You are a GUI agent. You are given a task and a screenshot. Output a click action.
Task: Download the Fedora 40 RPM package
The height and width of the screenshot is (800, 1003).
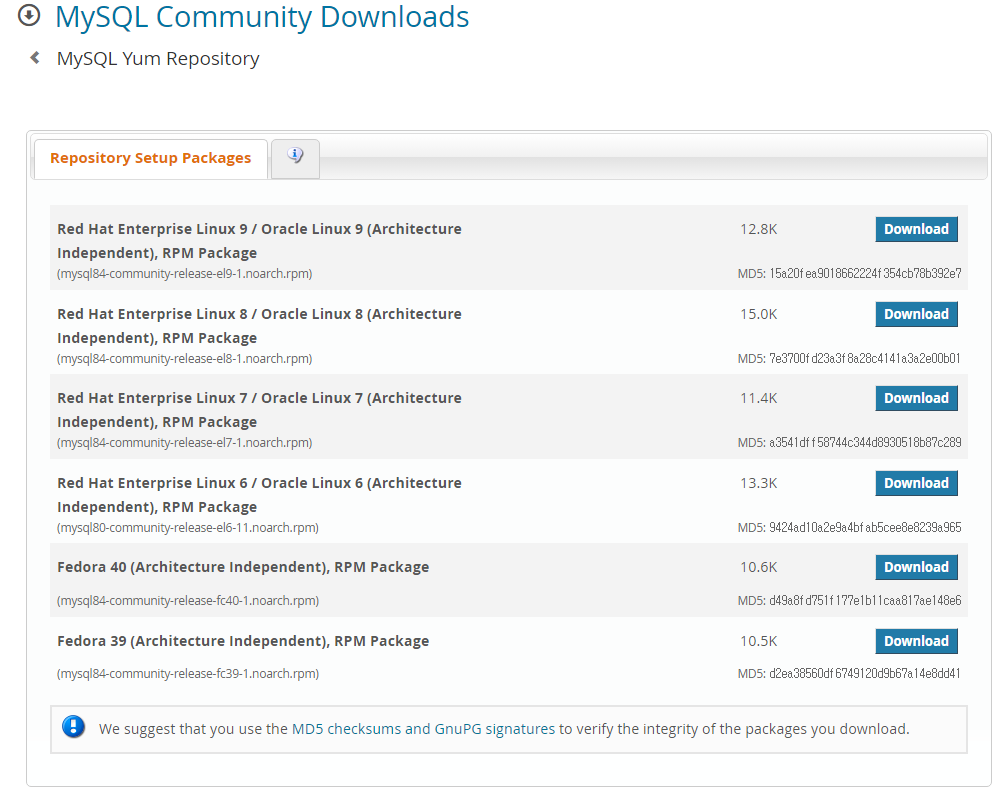click(x=916, y=567)
